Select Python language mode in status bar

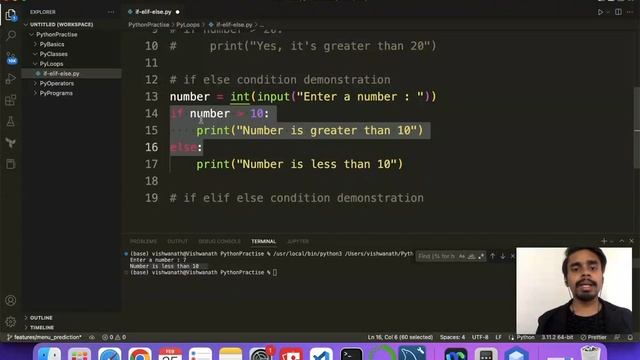click(525, 338)
